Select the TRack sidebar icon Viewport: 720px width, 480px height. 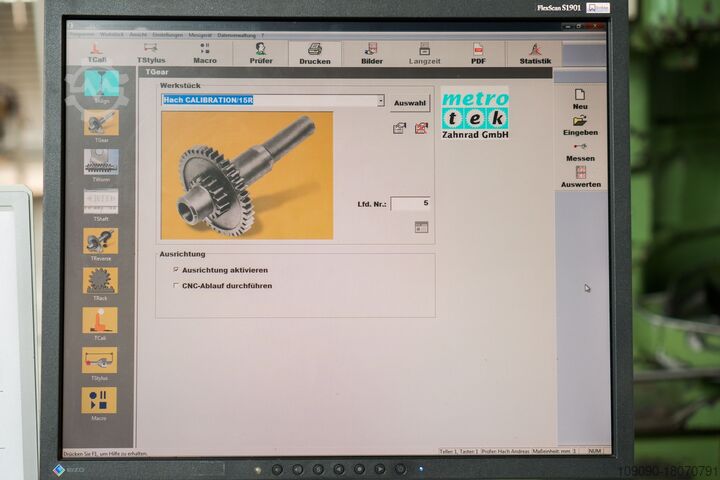pyautogui.click(x=101, y=280)
